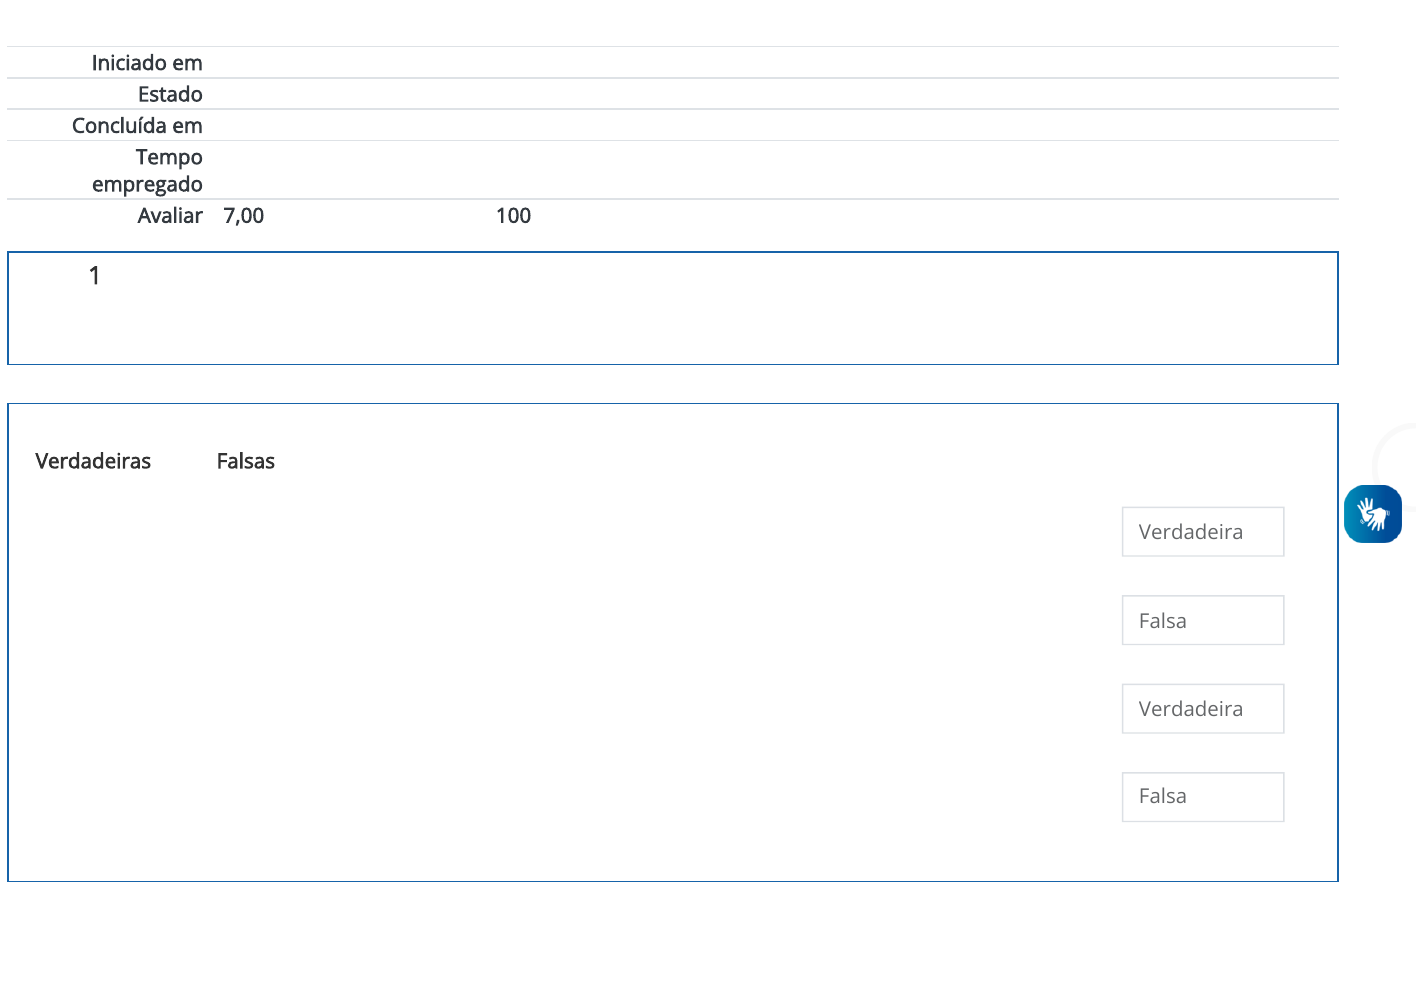Click the Iniciado em label
This screenshot has height=998, width=1416.
coord(147,63)
